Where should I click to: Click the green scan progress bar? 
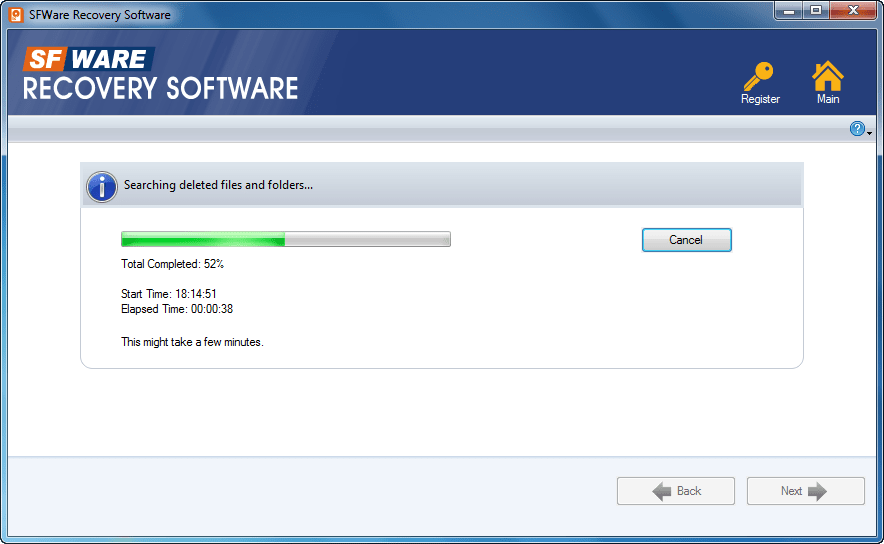click(x=286, y=239)
